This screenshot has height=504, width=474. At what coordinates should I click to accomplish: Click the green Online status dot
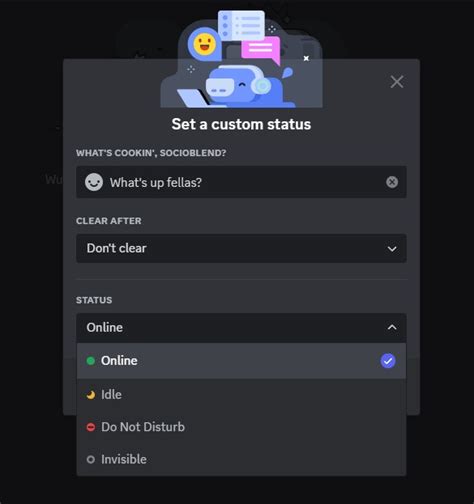click(91, 361)
